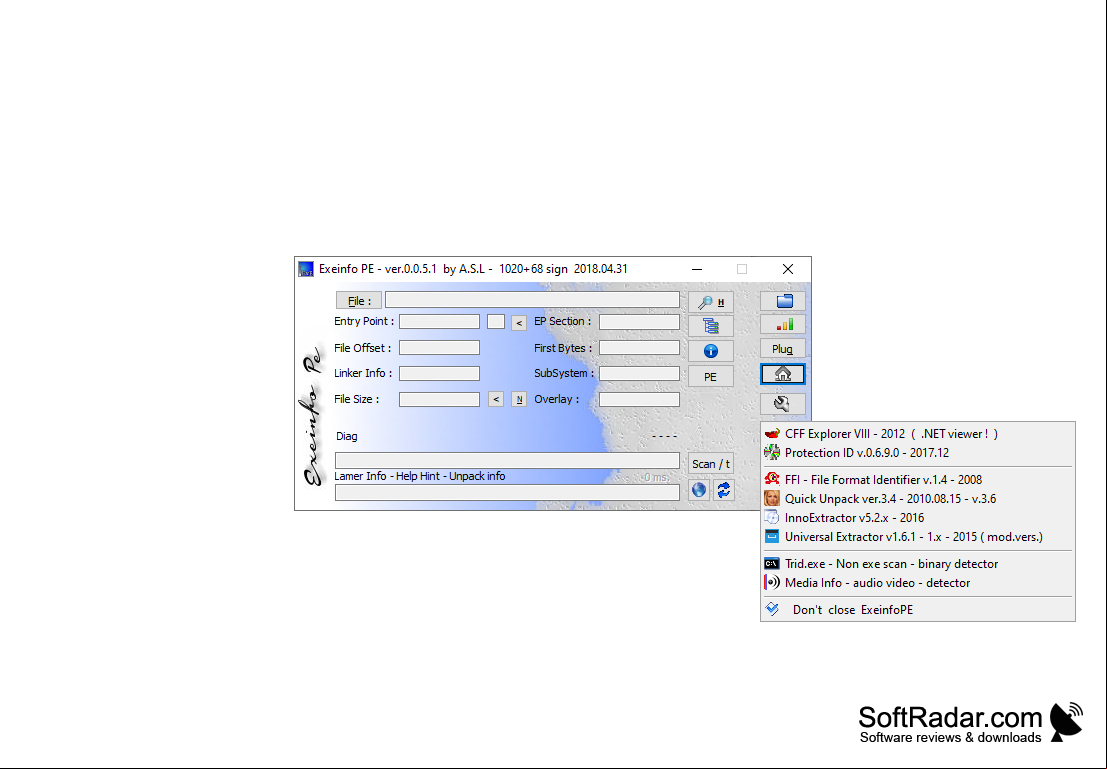Choose Trid.exe Non exe scan entry
The image size is (1107, 769).
918,564
